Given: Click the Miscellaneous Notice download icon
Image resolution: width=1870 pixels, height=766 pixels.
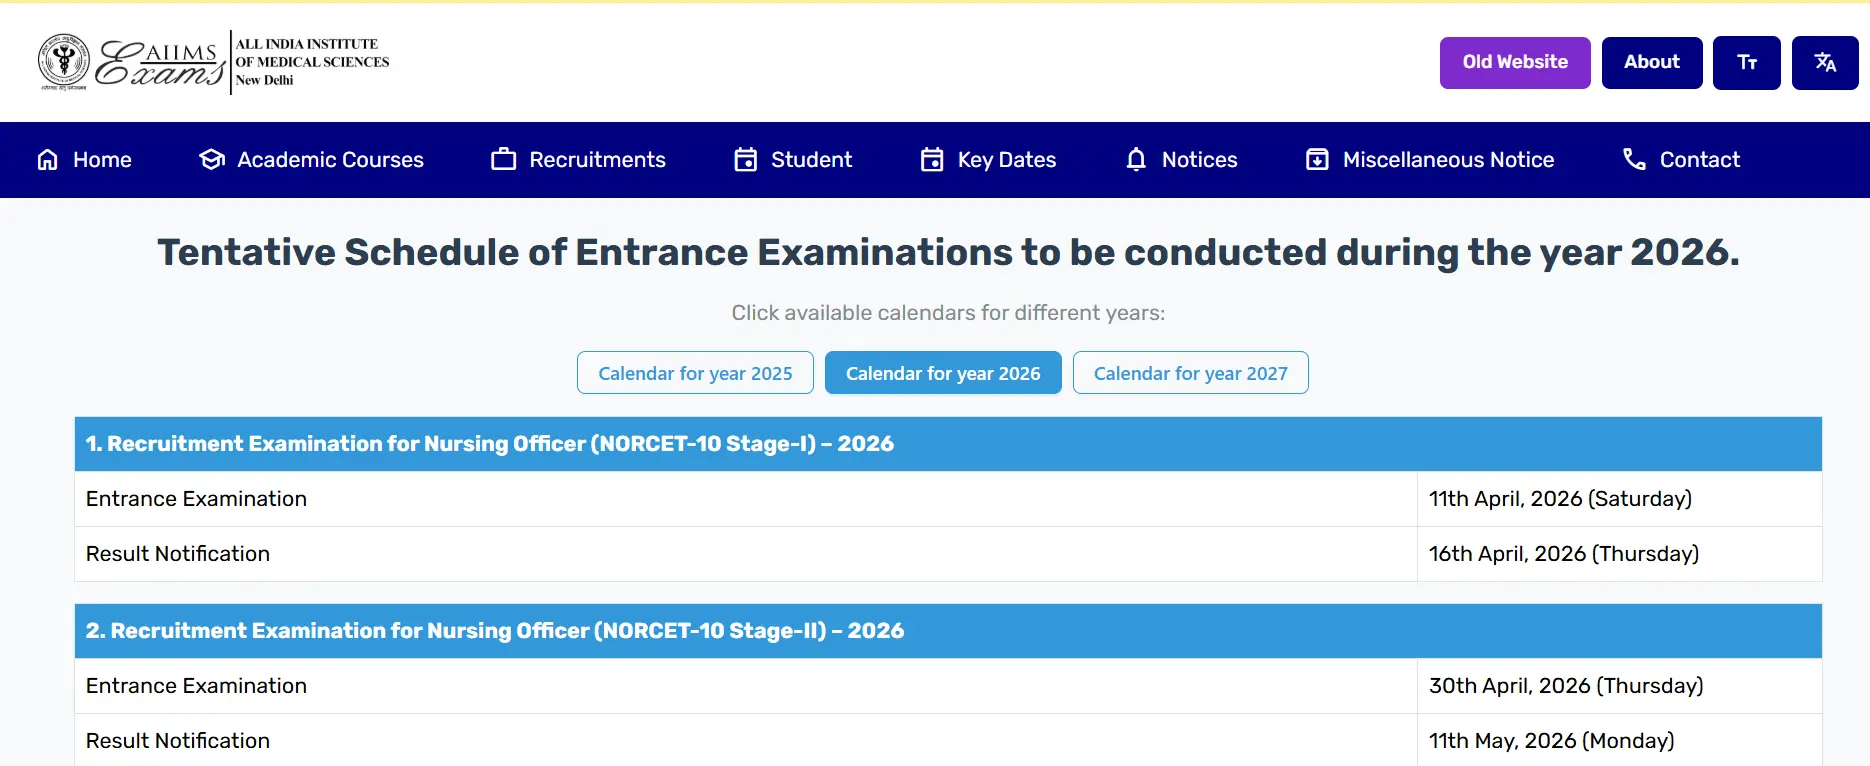Looking at the screenshot, I should tap(1317, 160).
